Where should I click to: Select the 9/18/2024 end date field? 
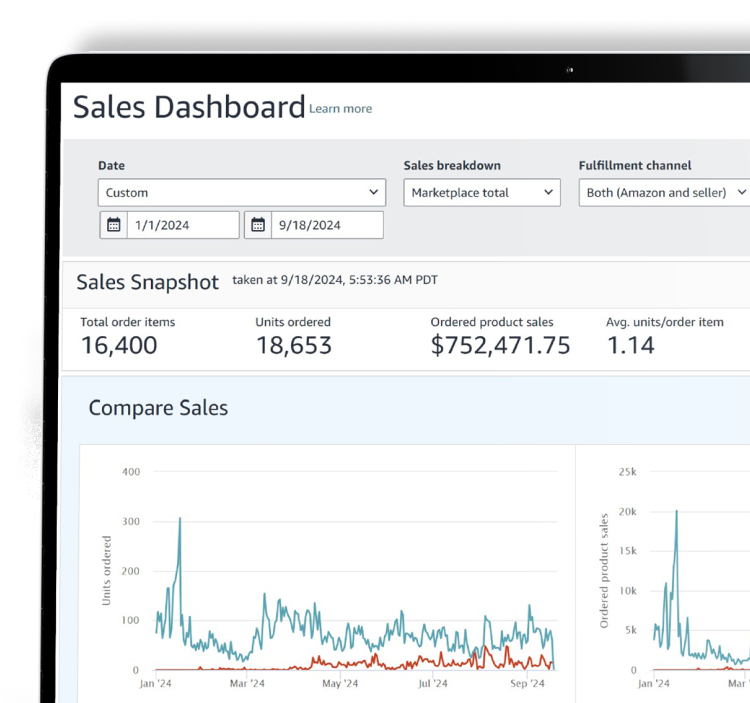[x=327, y=225]
